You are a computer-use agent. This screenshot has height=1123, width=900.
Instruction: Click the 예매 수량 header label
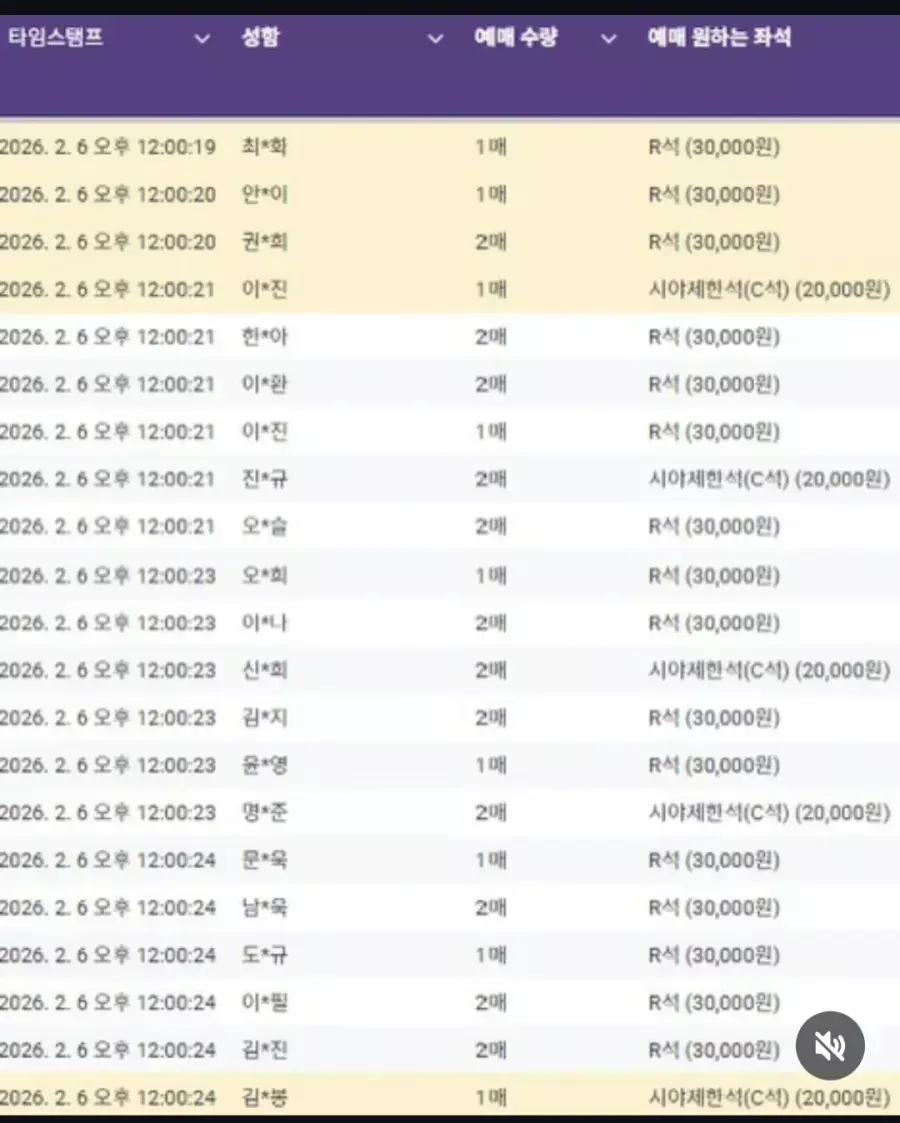pos(515,38)
